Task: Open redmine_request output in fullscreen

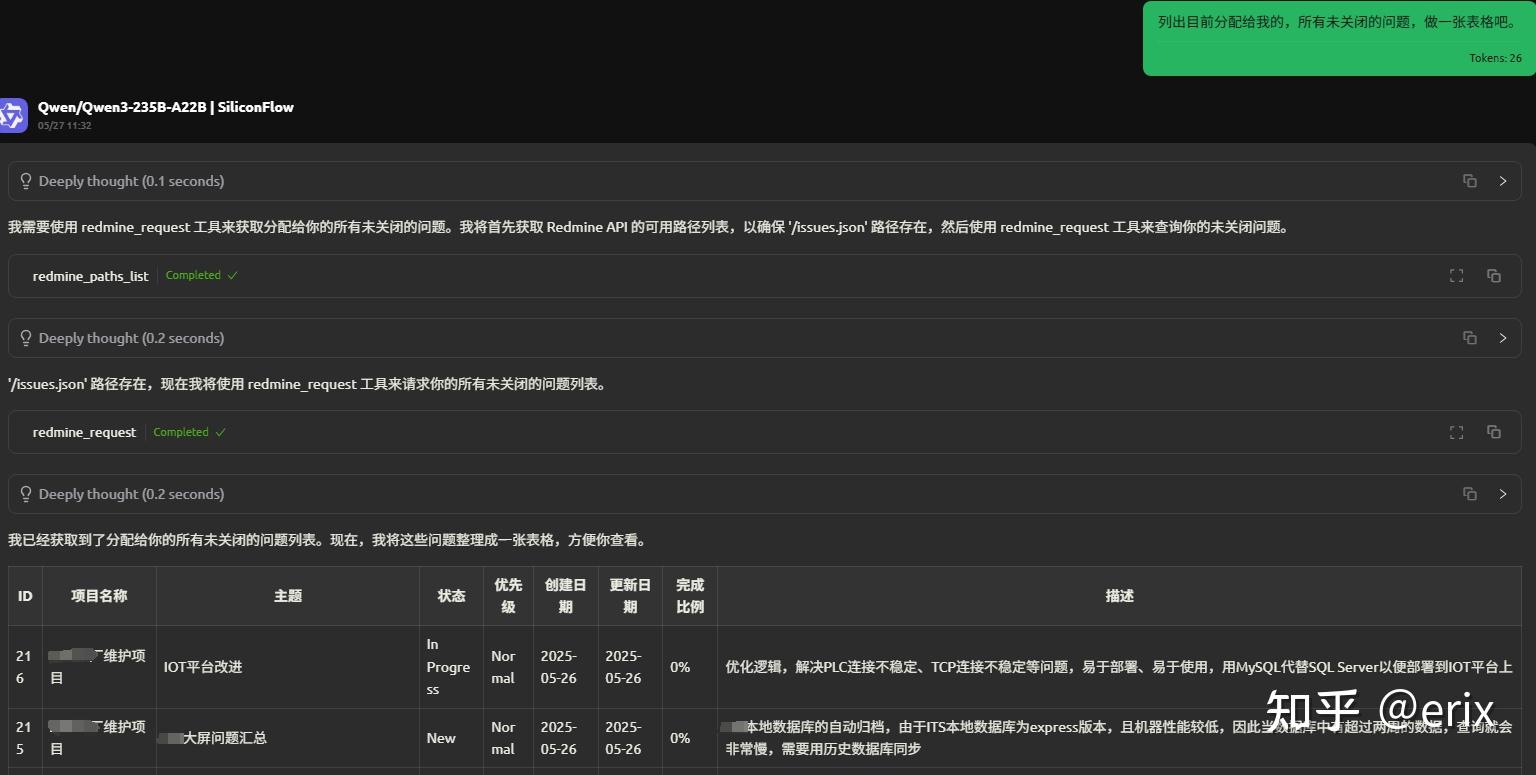Action: (1456, 432)
